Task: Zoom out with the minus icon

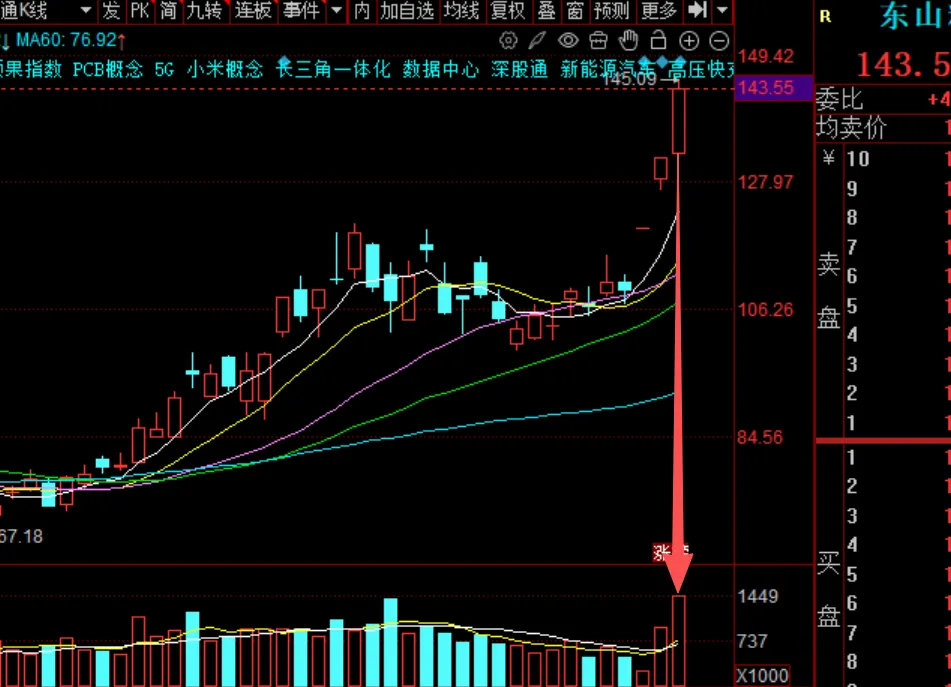Action: (719, 41)
